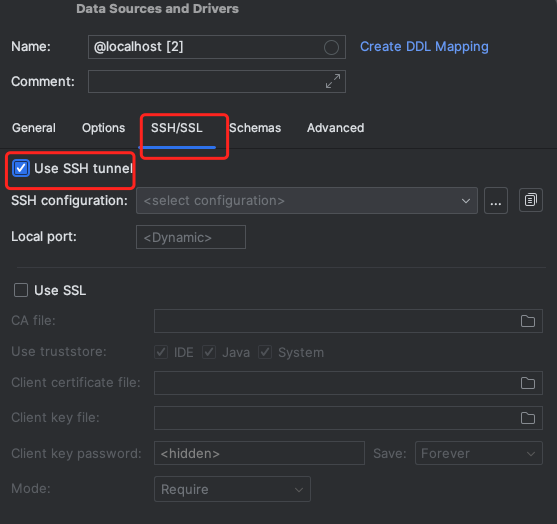Enable the Use SSL checkbox
Image resolution: width=557 pixels, height=524 pixels.
tap(21, 290)
